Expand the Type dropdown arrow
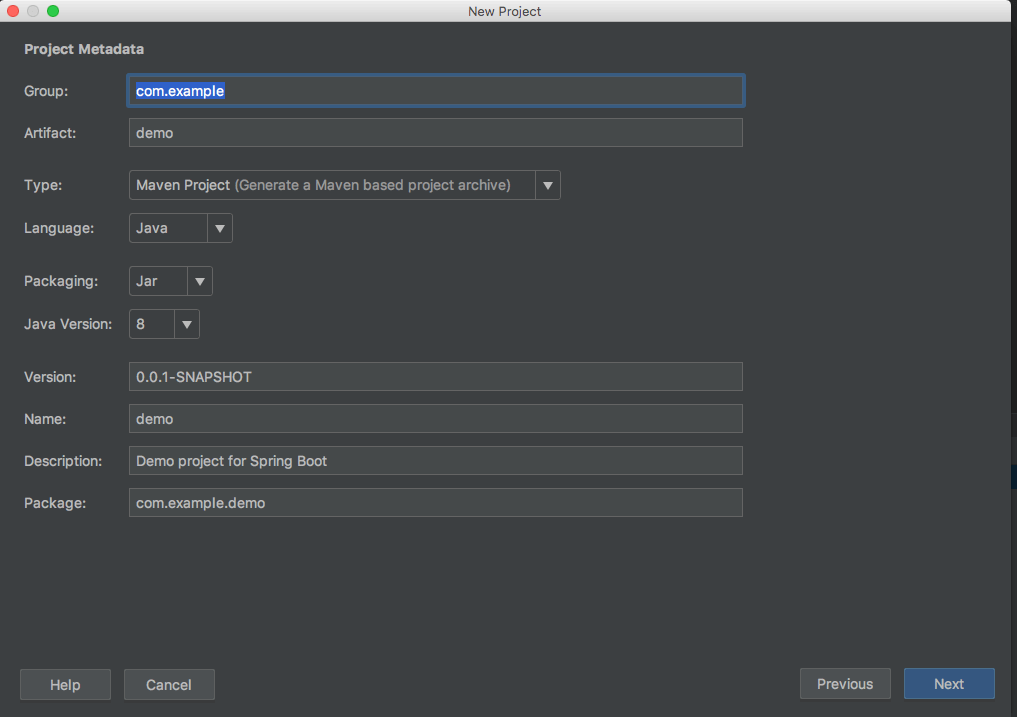 pos(548,185)
